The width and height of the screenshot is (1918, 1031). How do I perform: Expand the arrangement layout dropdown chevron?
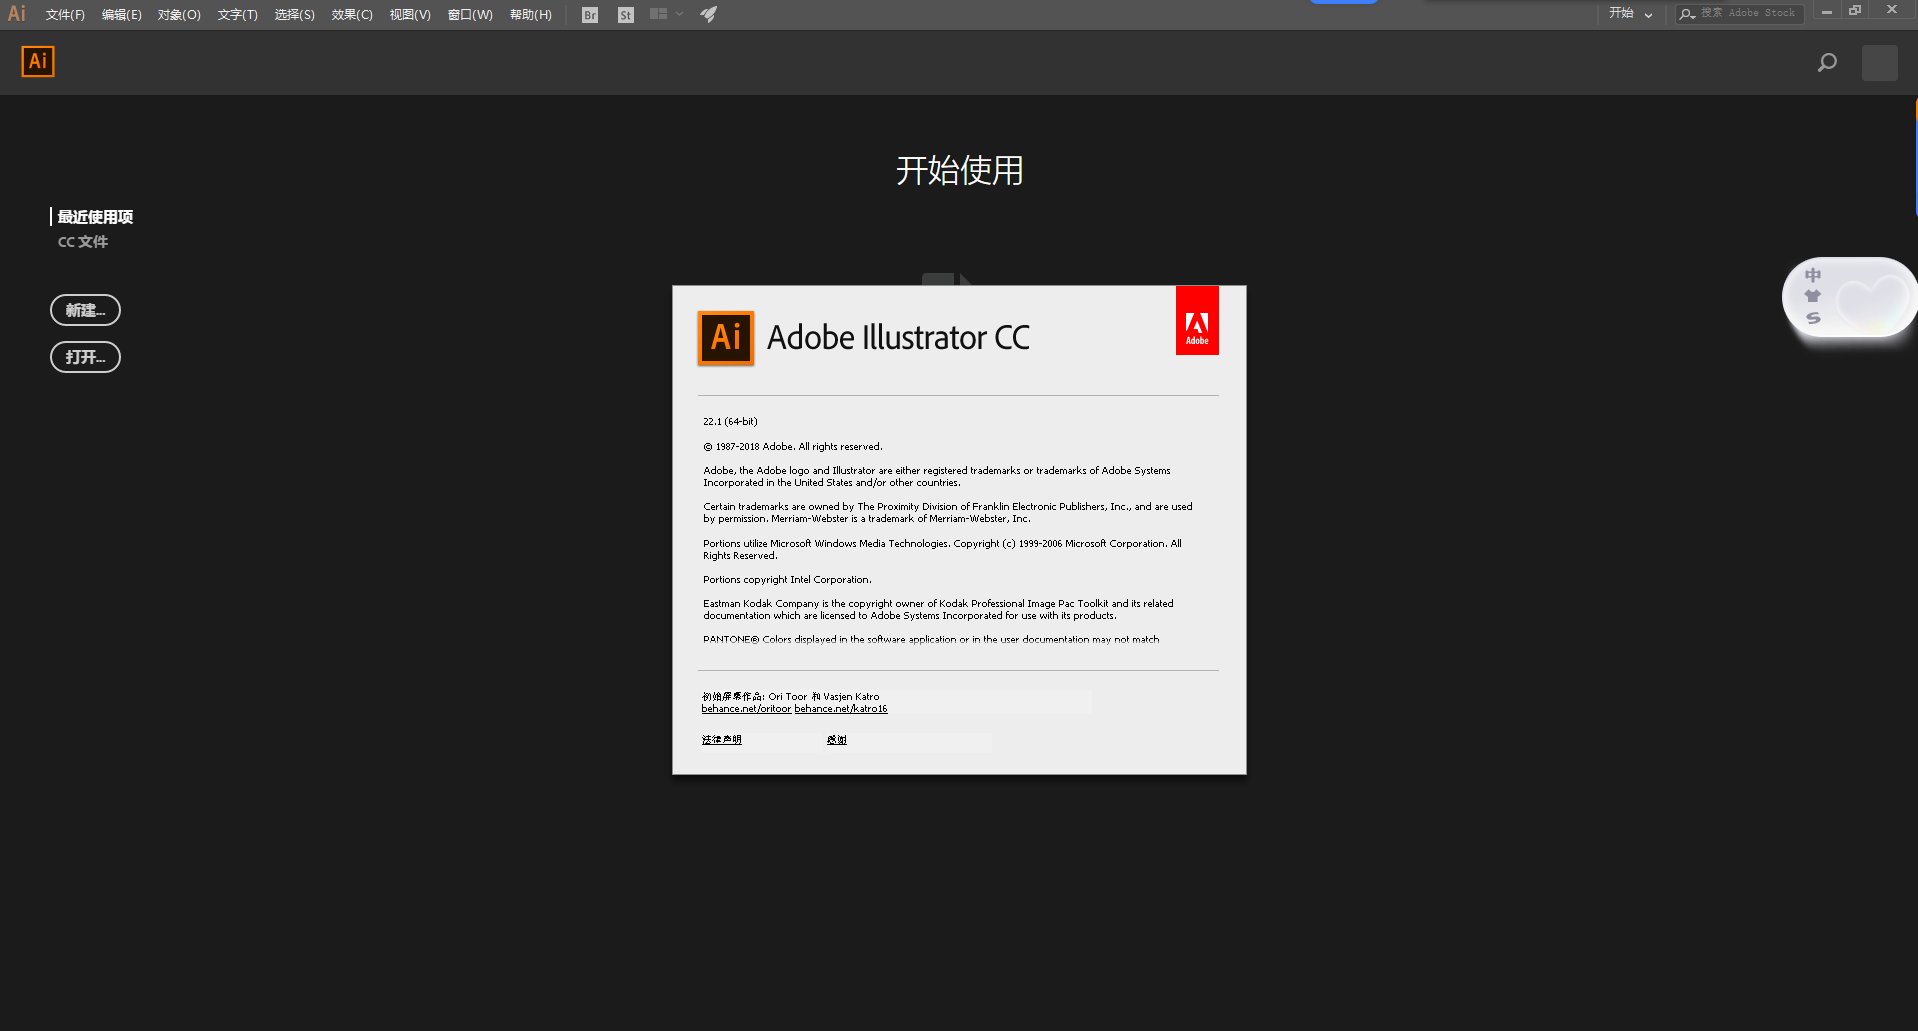[x=679, y=14]
